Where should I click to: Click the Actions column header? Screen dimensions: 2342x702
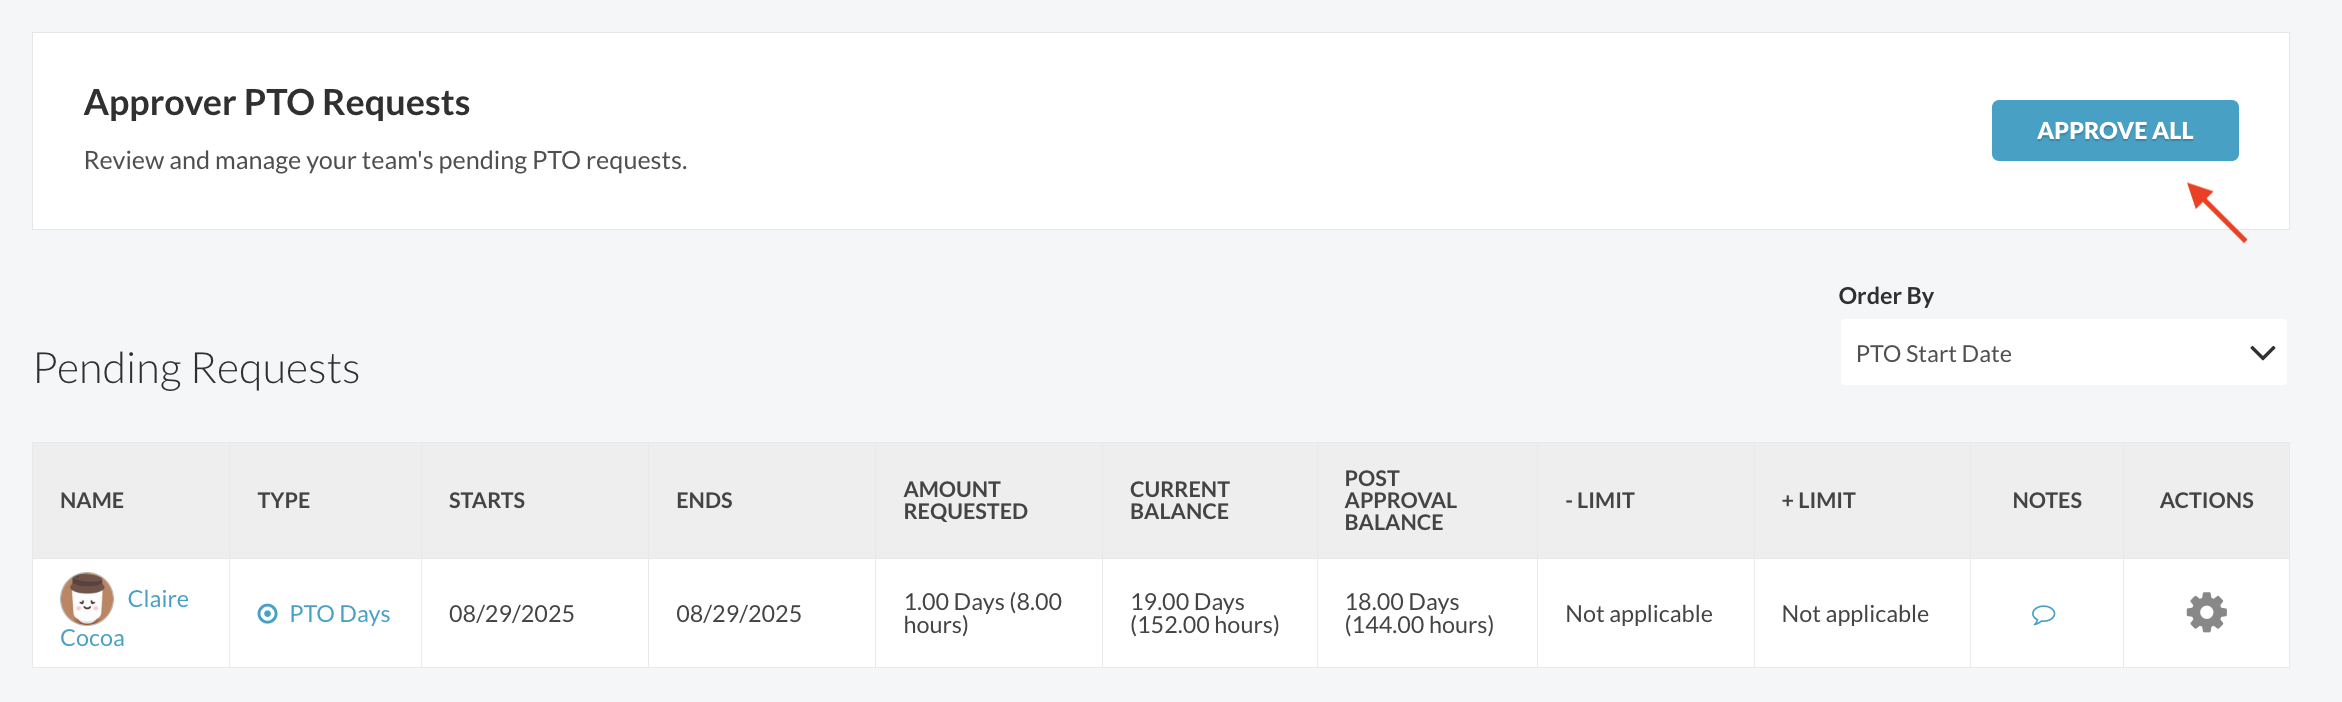(2206, 500)
